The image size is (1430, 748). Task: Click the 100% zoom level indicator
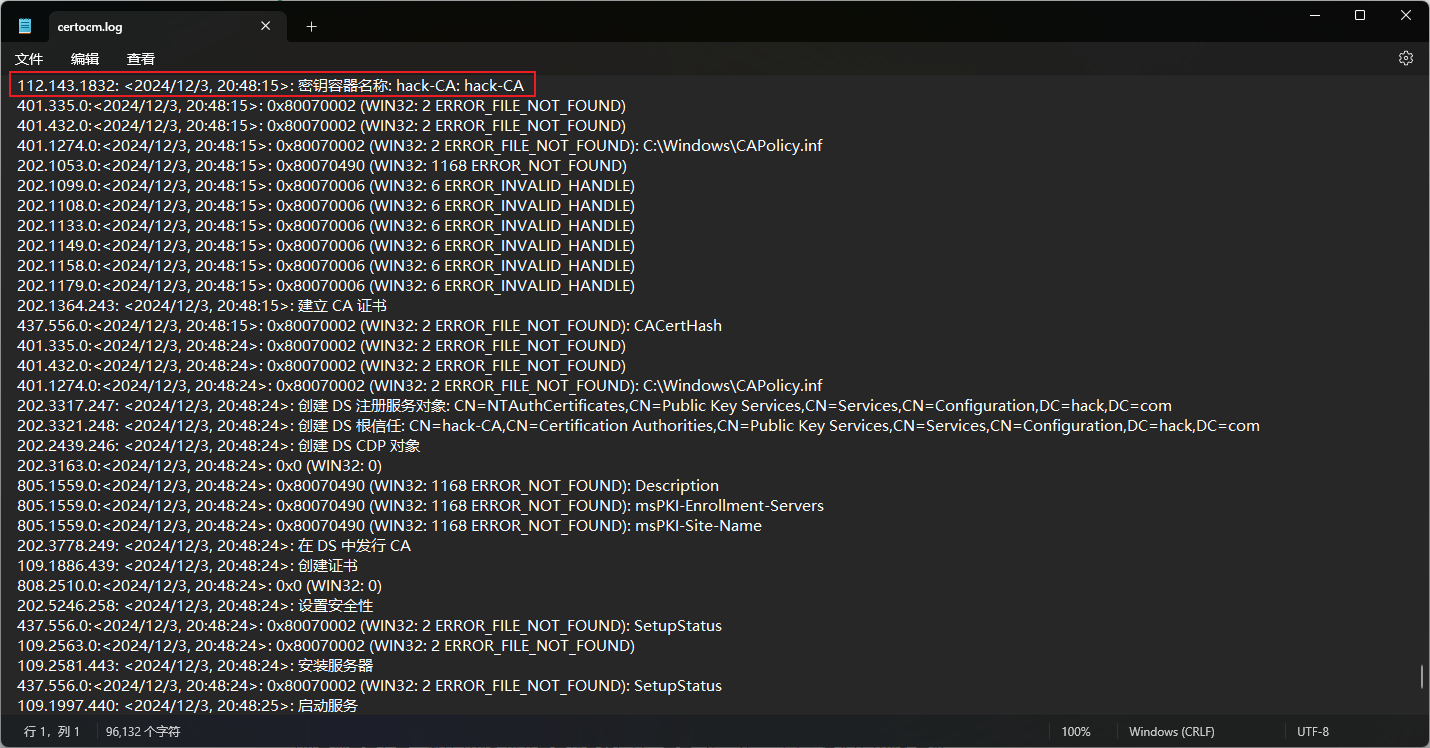1076,732
